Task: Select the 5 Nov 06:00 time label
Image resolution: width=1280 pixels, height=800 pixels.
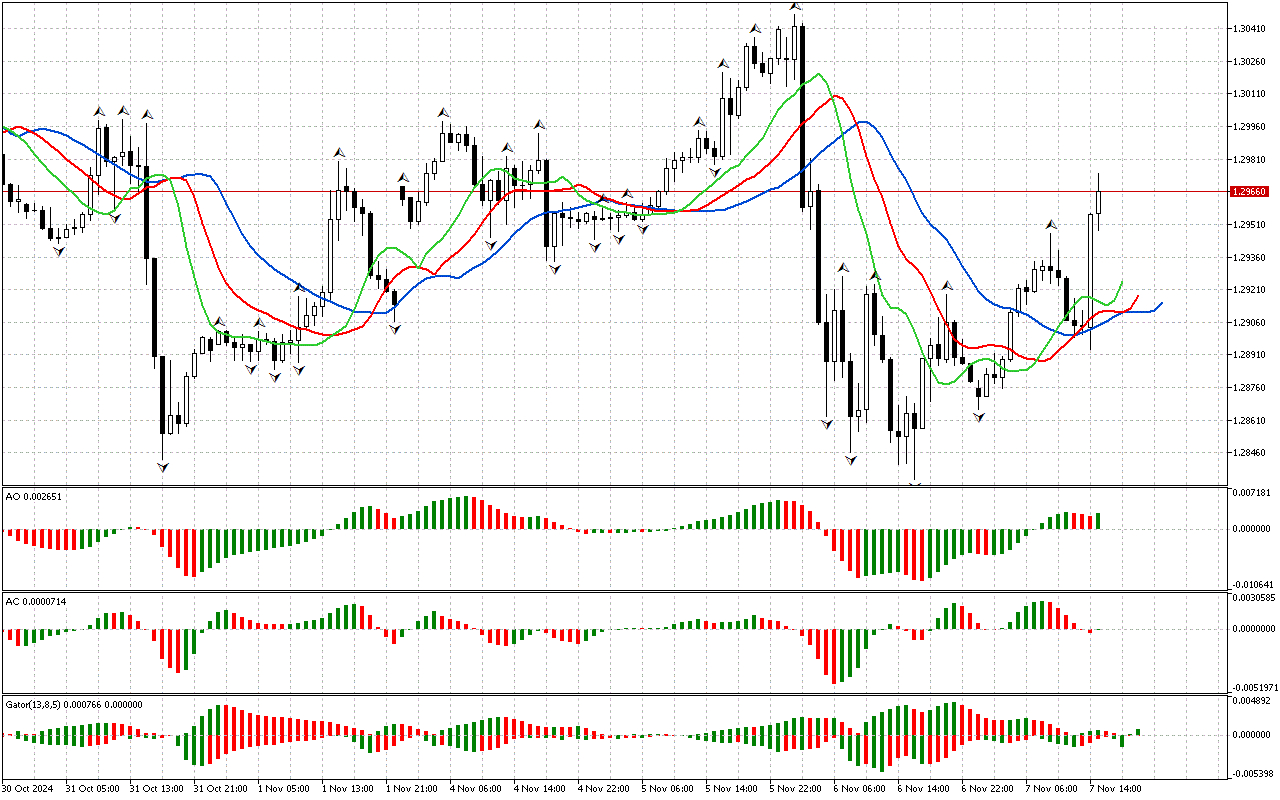Action: tap(670, 788)
